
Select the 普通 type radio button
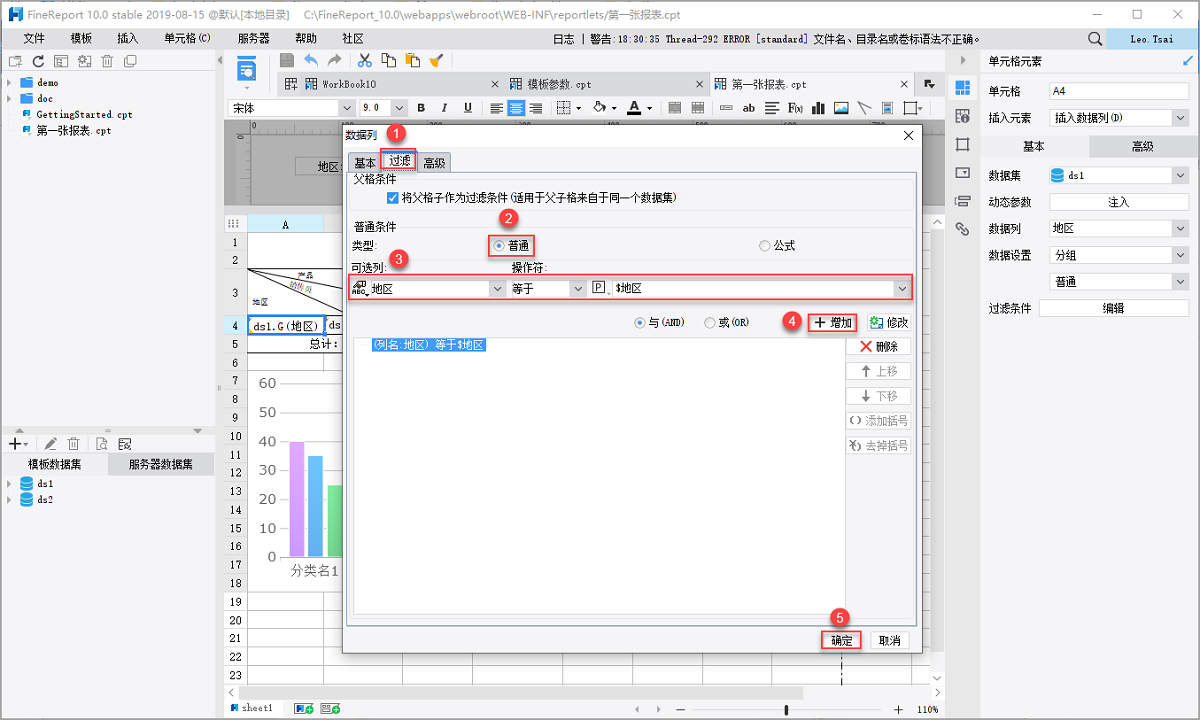click(499, 245)
